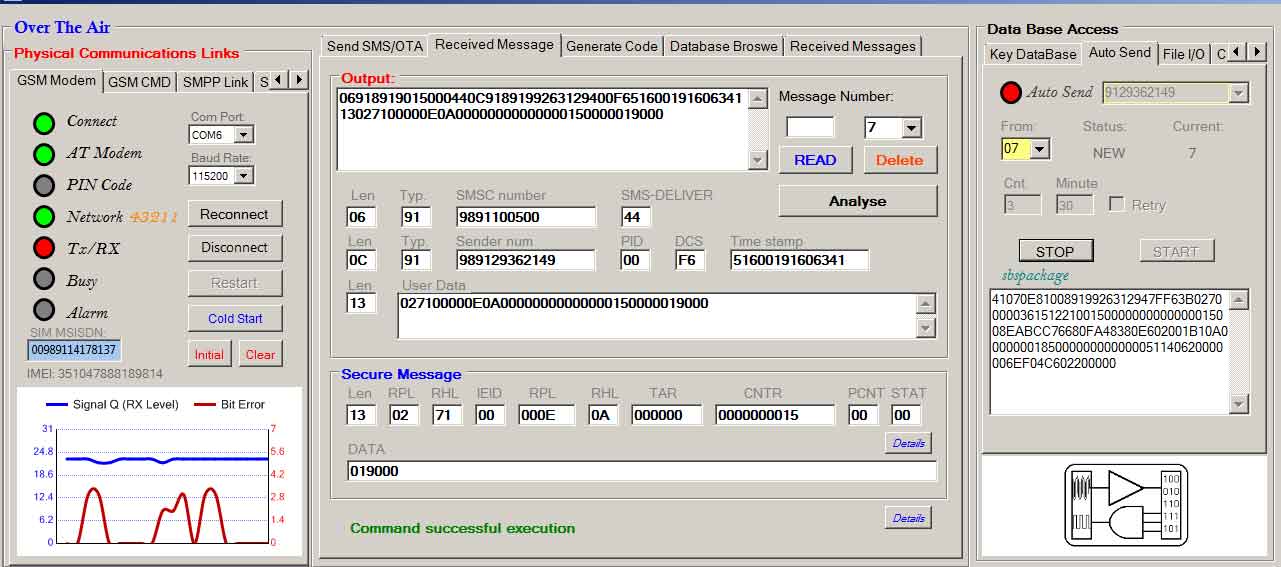
Task: Click the Analyse button
Action: click(858, 201)
